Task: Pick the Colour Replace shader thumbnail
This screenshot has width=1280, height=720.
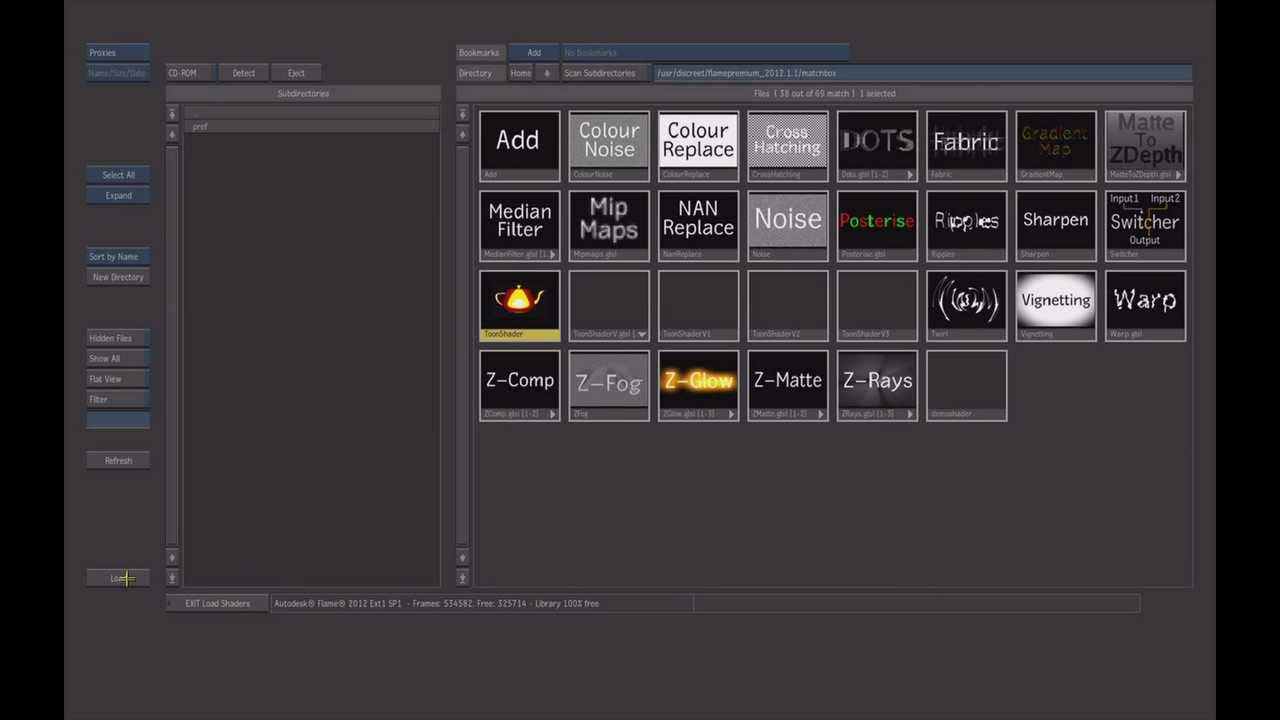Action: click(x=698, y=146)
